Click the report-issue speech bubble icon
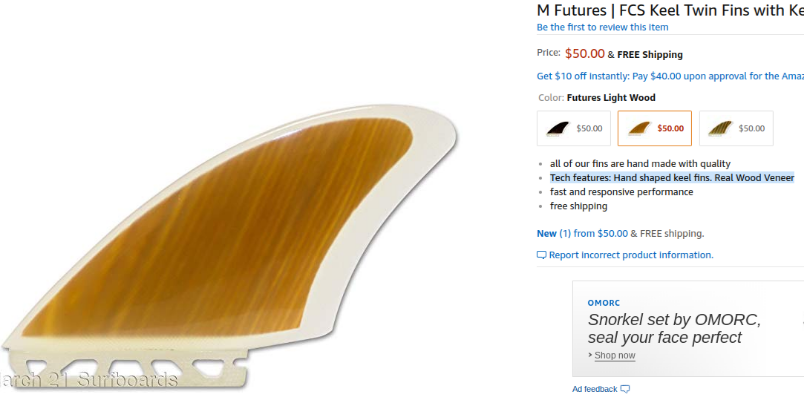The width and height of the screenshot is (804, 400). [x=541, y=255]
